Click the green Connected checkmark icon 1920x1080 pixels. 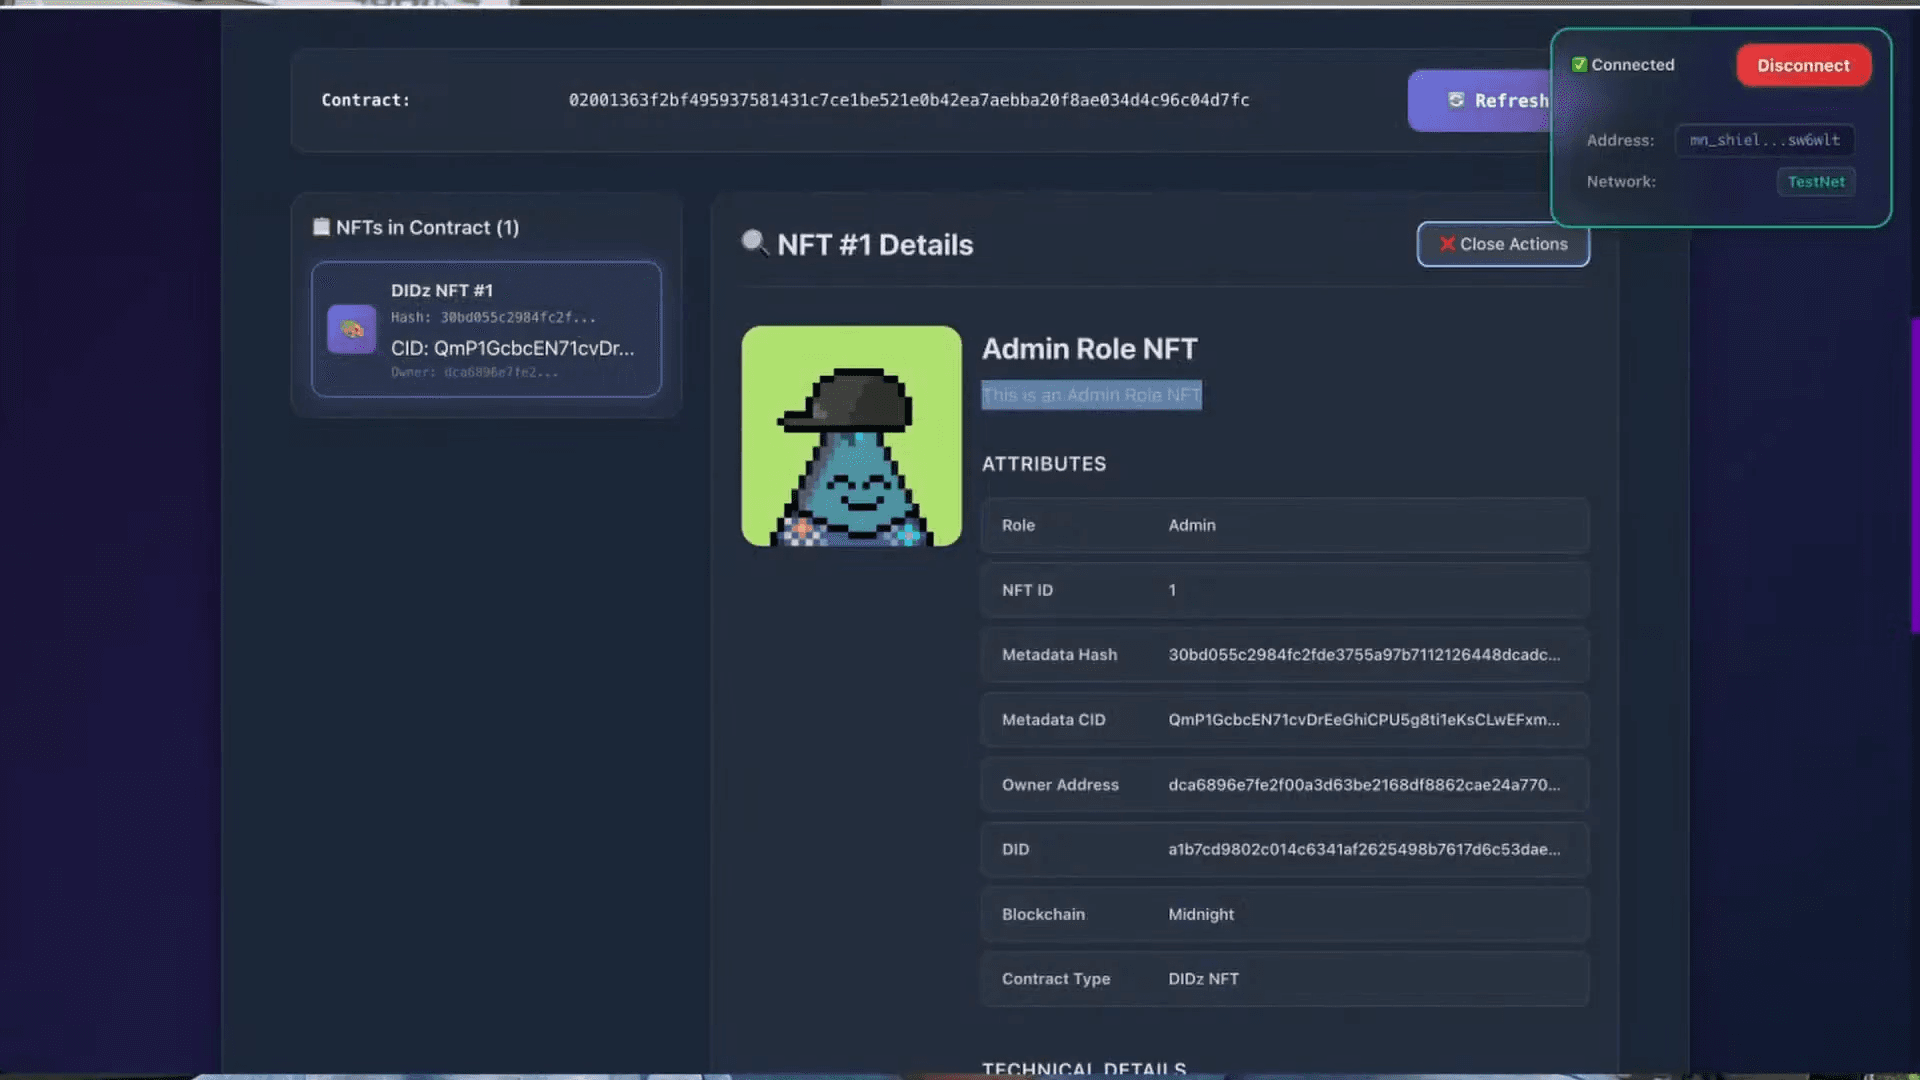pyautogui.click(x=1579, y=65)
